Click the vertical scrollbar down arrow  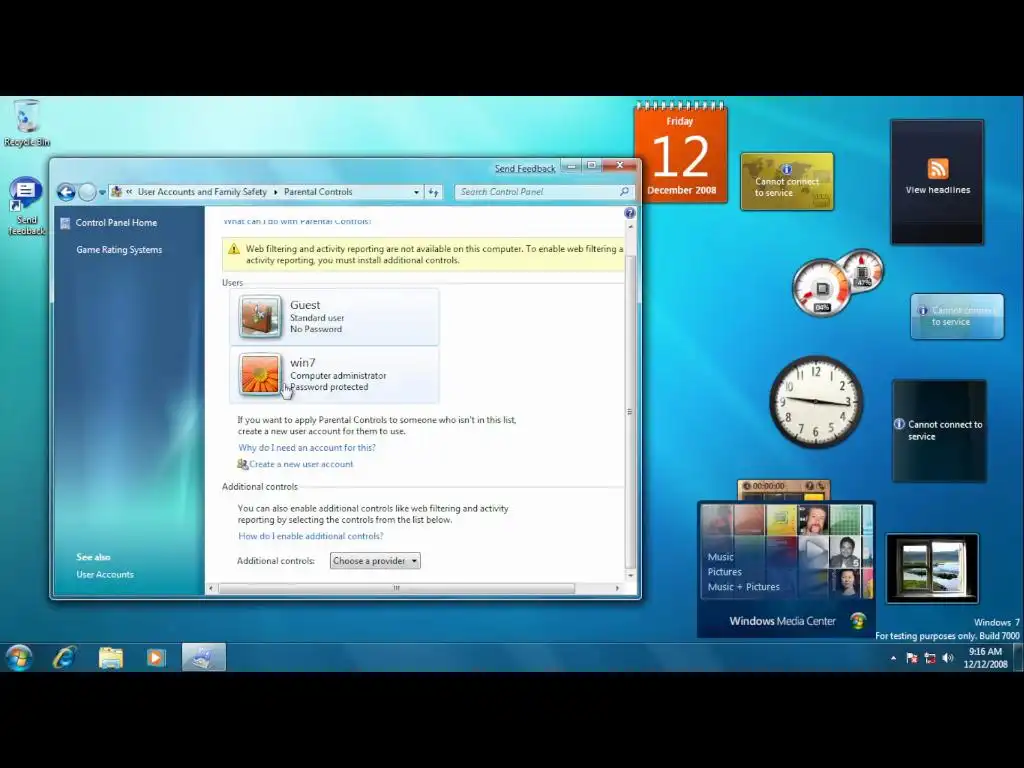point(630,575)
